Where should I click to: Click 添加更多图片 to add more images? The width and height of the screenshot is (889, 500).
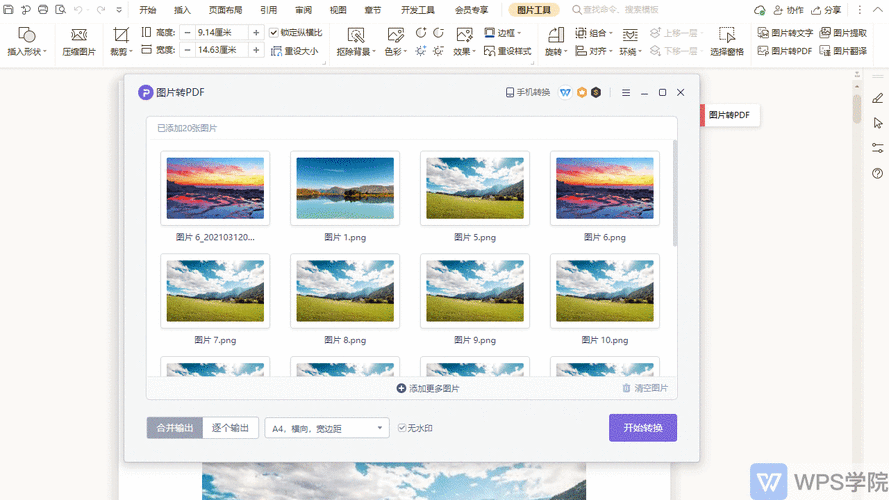click(x=428, y=388)
